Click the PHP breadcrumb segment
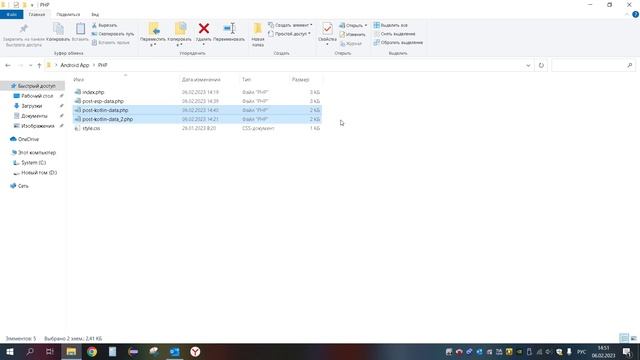This screenshot has height=360, width=640. click(102, 65)
